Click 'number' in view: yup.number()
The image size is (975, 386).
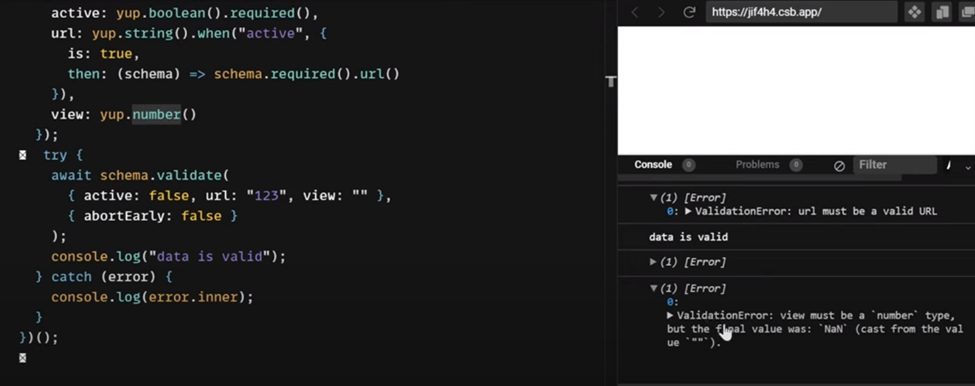[156, 114]
